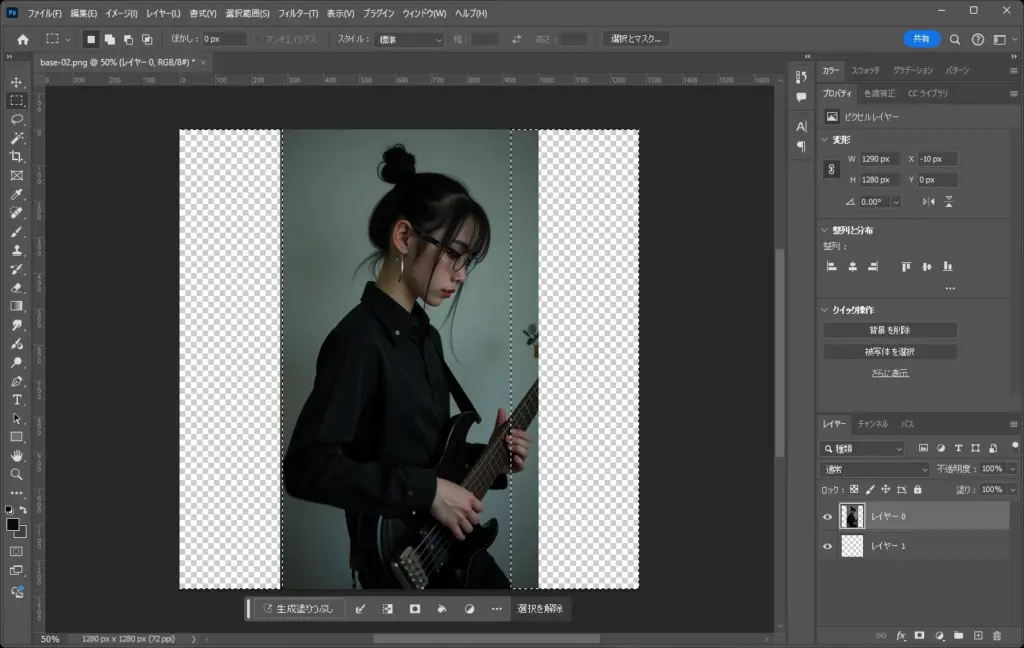Select the Lasso tool
This screenshot has height=648, width=1024.
[x=17, y=120]
